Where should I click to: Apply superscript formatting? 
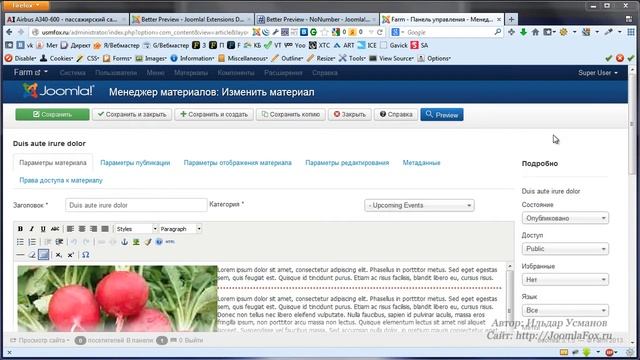click(x=70, y=255)
